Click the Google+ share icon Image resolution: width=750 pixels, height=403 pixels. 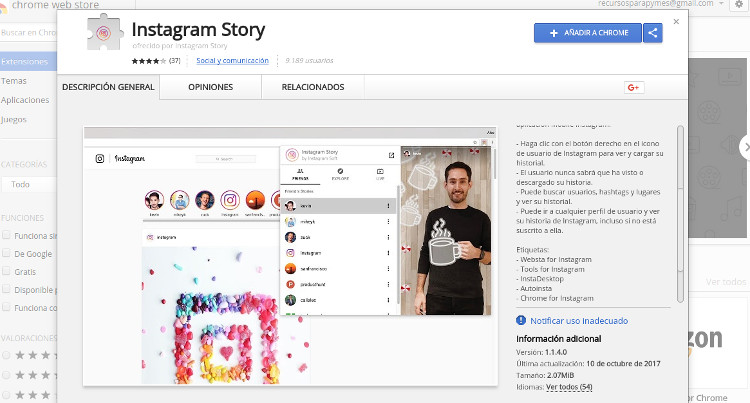coord(634,87)
